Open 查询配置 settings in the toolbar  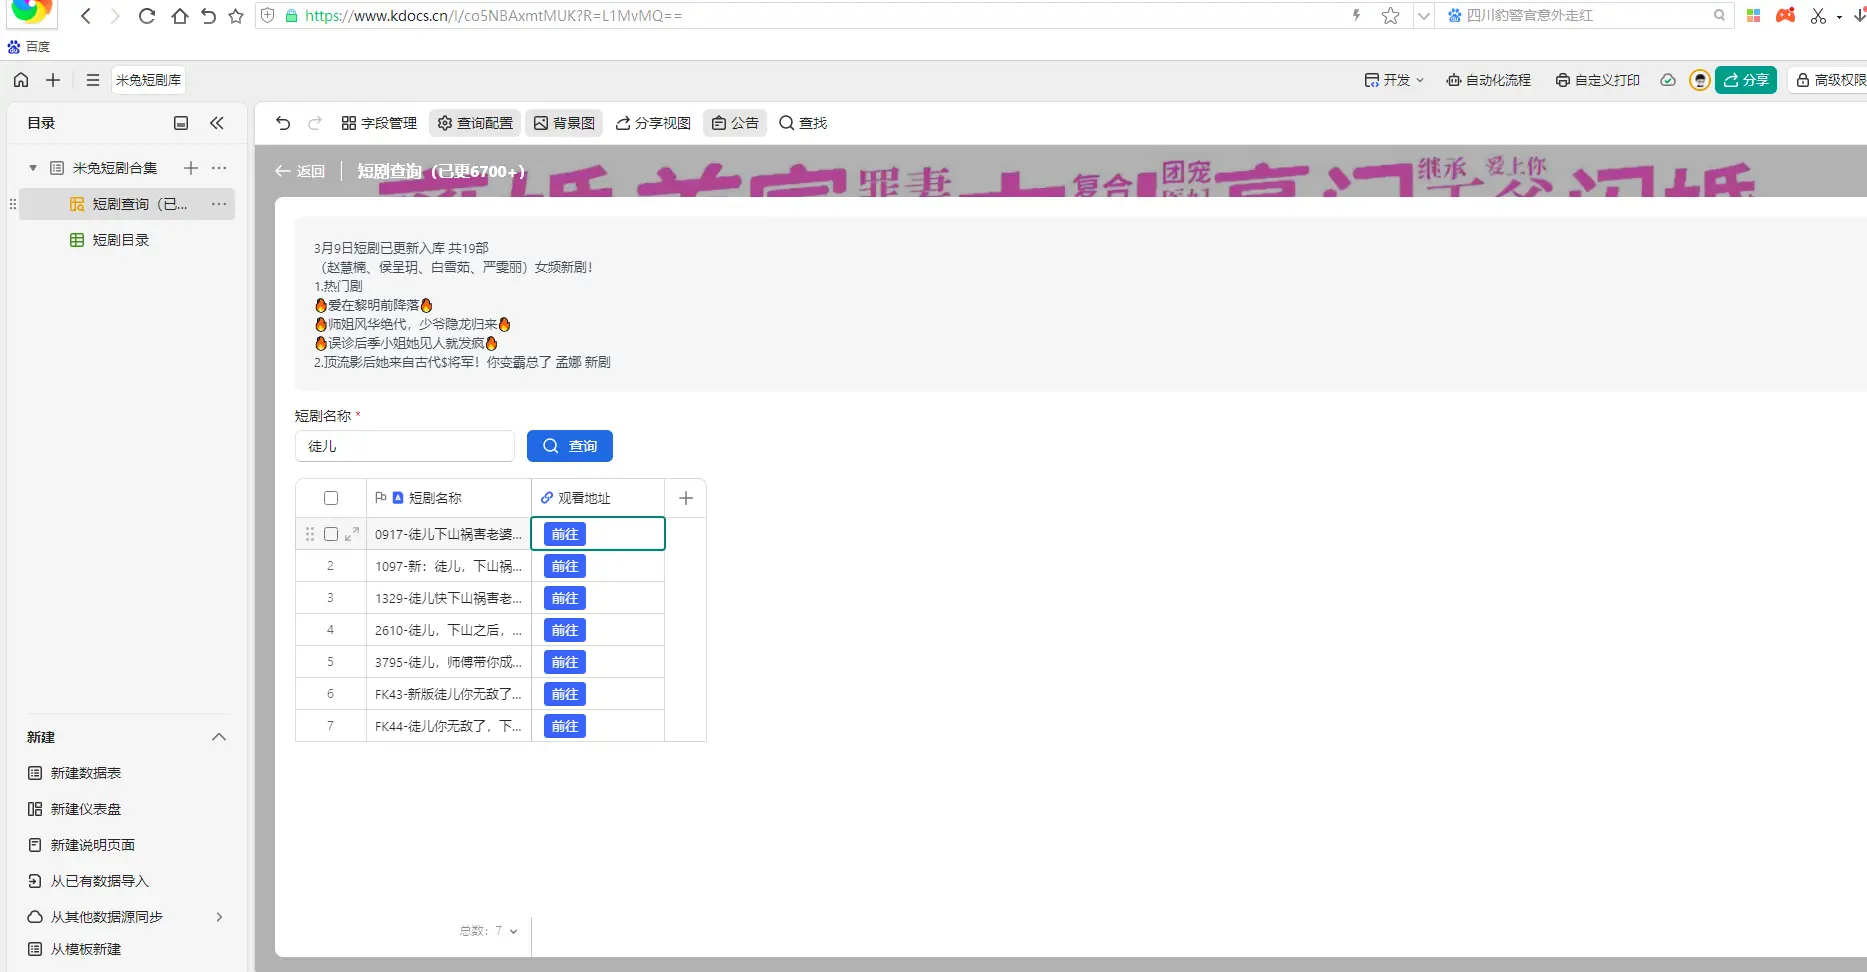click(x=475, y=122)
